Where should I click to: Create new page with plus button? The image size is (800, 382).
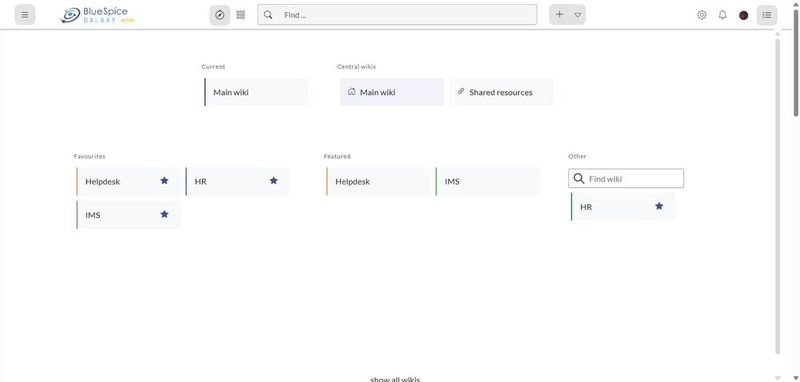point(560,15)
